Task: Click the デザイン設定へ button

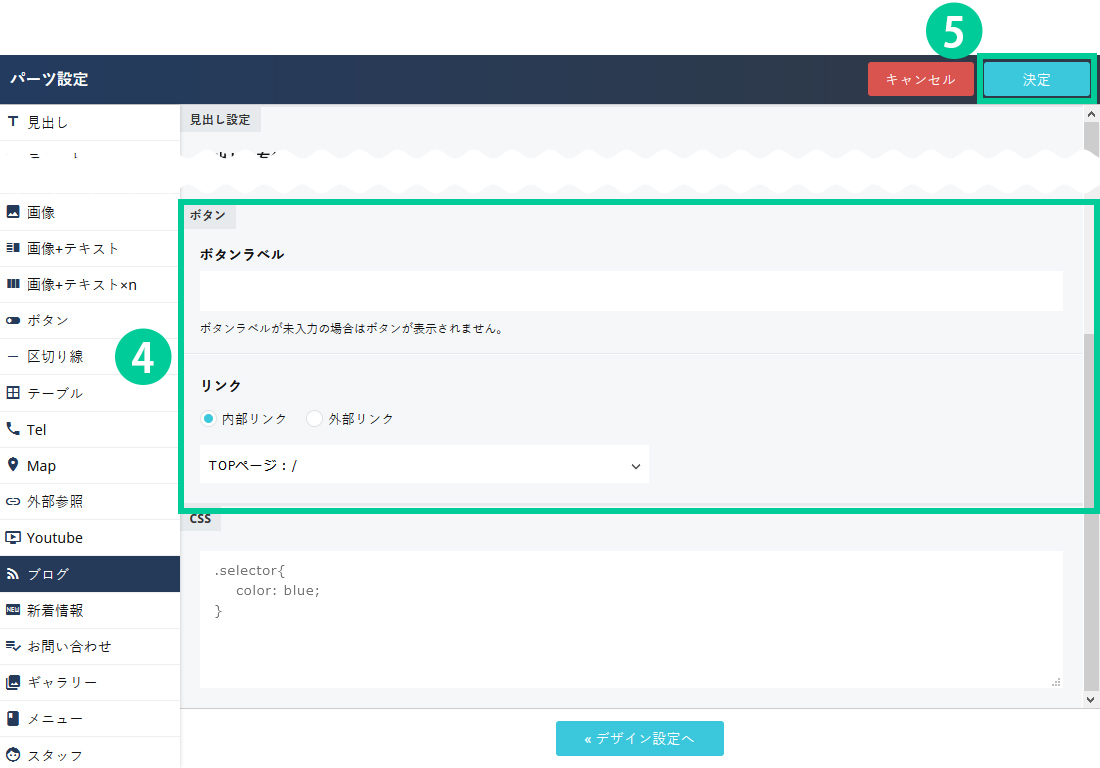Action: click(x=639, y=739)
